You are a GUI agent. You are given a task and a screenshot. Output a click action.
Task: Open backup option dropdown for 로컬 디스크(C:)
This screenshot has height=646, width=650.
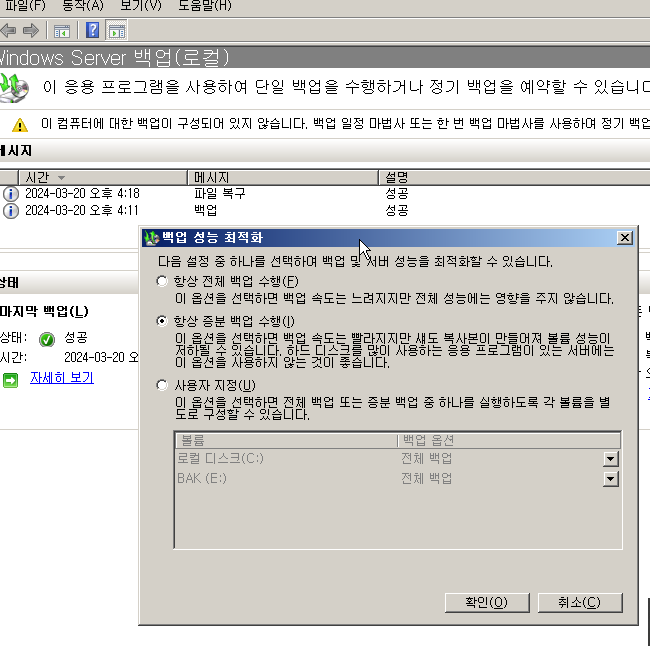(610, 459)
